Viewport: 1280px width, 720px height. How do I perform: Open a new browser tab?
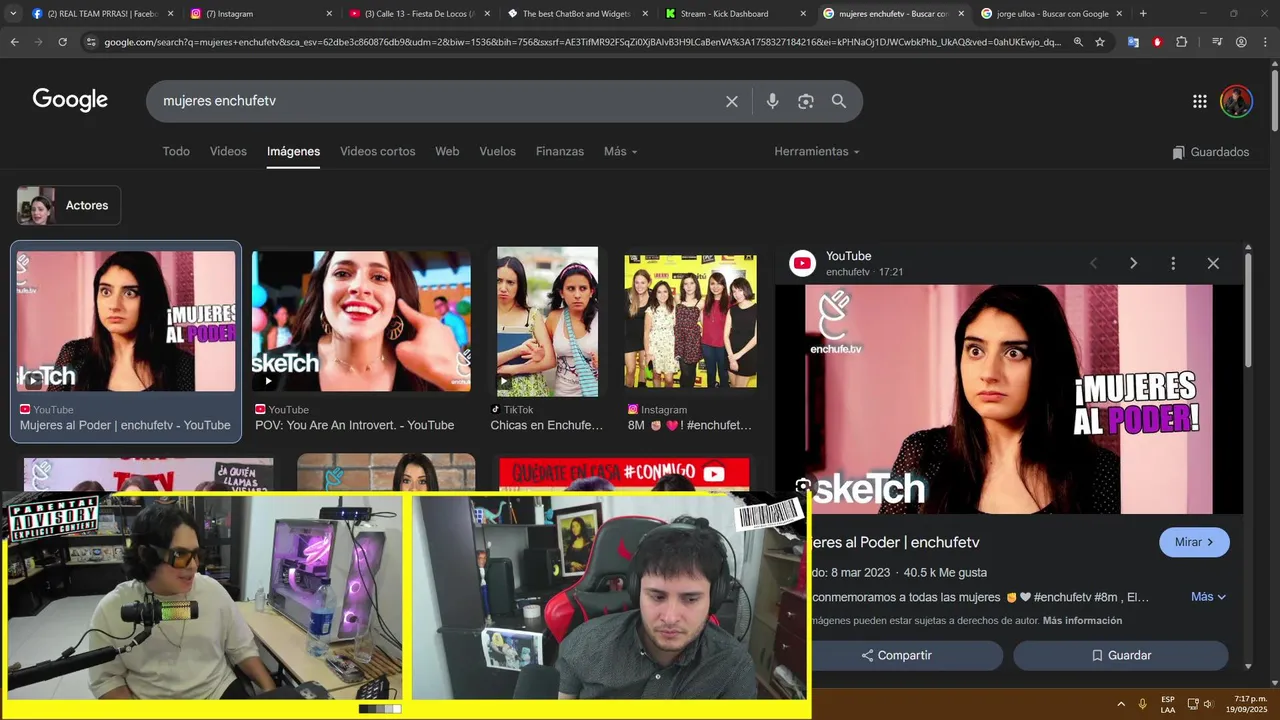point(1143,14)
